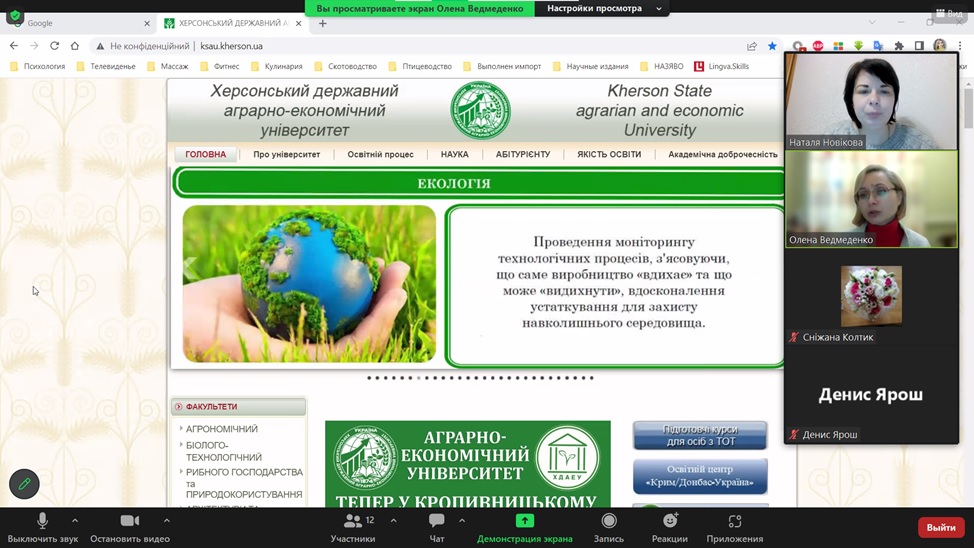Select Сніжана Колтик participant tile

pyautogui.click(x=871, y=297)
